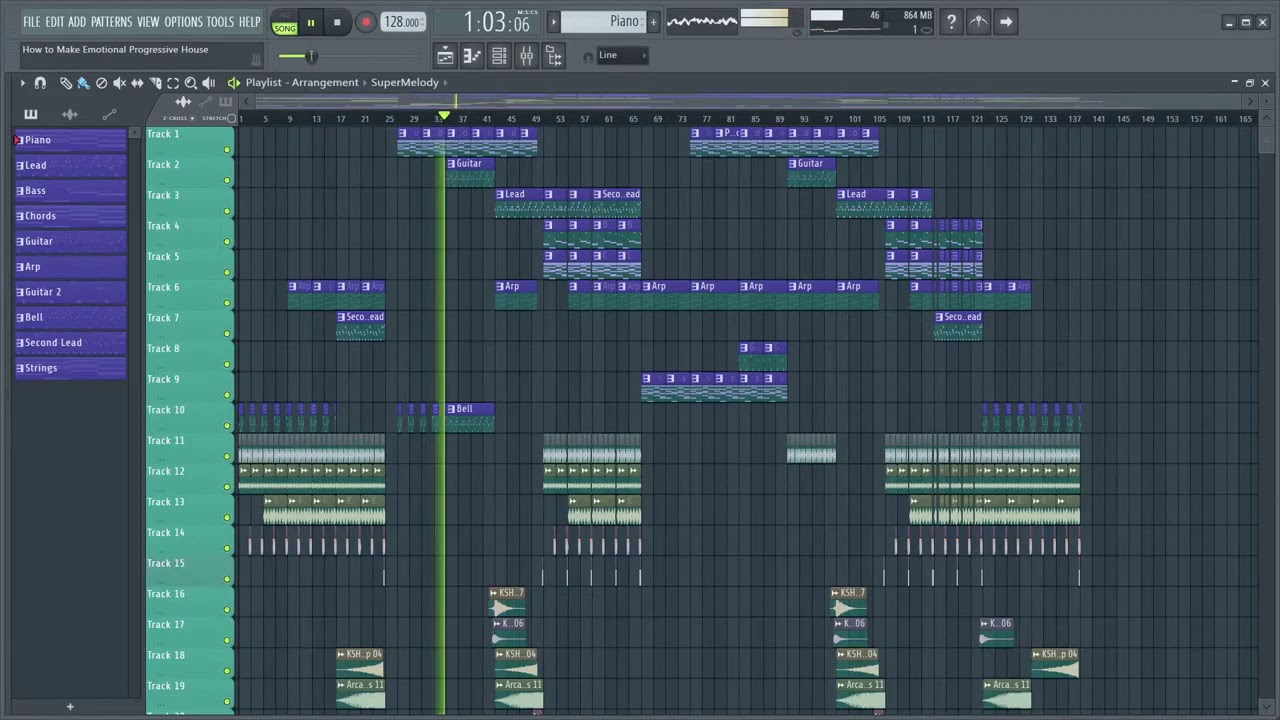Mute Track 12 via its green dot
The height and width of the screenshot is (720, 1280).
click(x=227, y=487)
